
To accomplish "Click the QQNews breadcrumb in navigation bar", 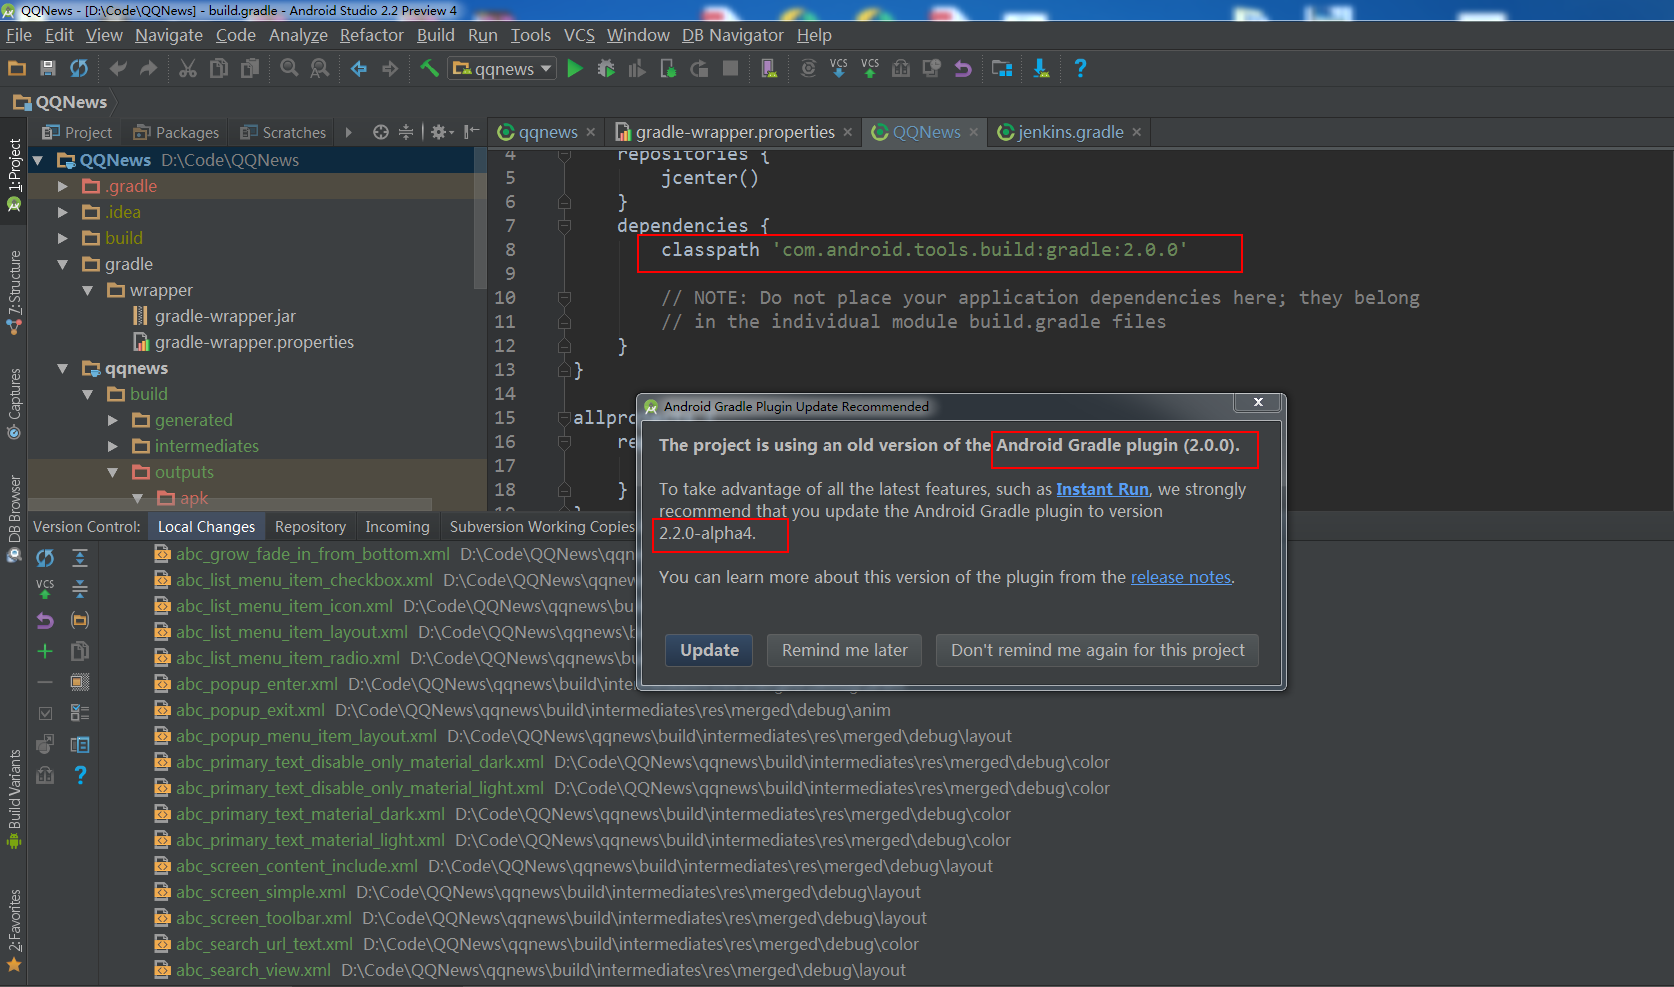I will [x=60, y=102].
